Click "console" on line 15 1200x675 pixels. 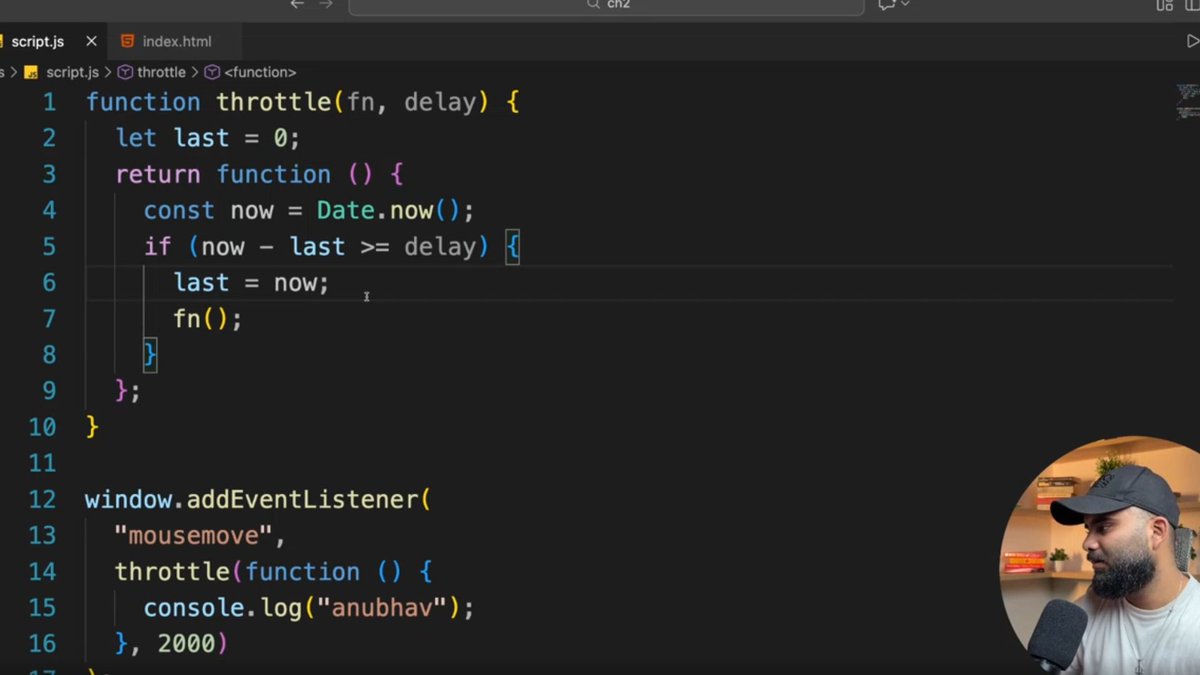coord(194,607)
